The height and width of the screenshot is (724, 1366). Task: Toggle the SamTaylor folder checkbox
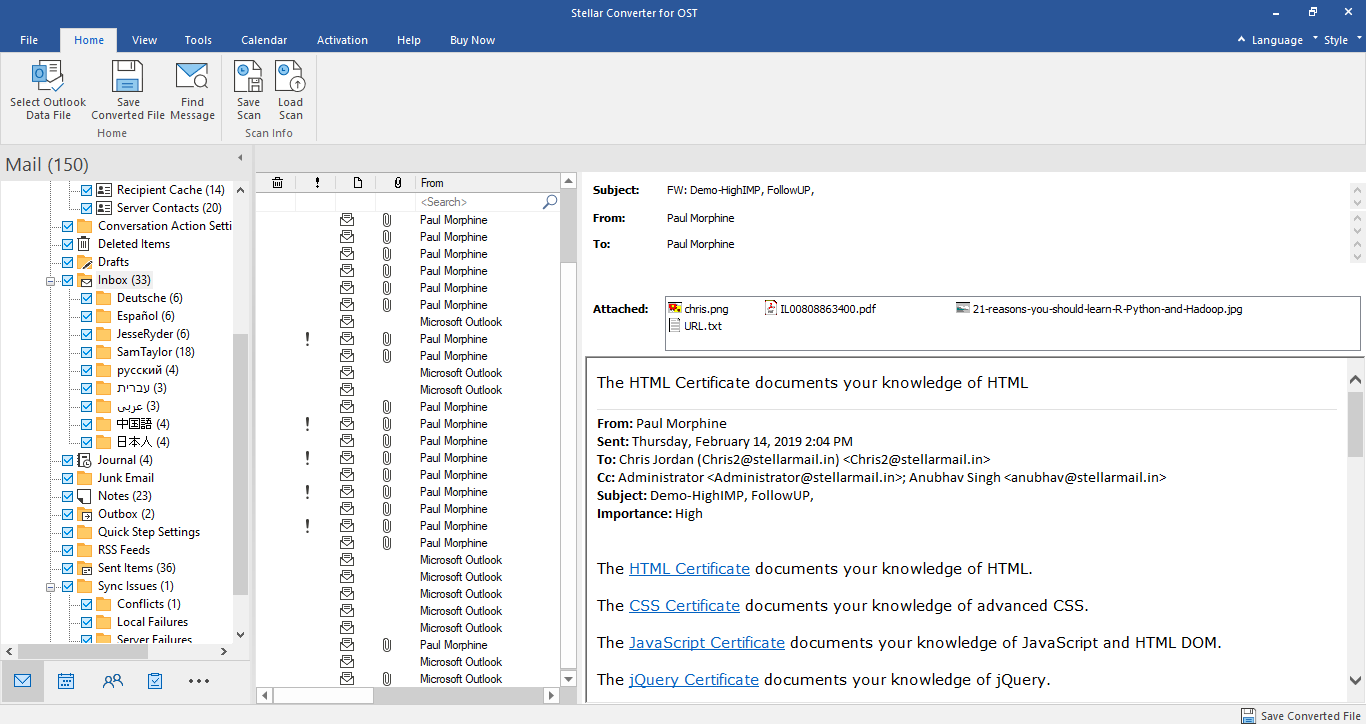coord(87,352)
